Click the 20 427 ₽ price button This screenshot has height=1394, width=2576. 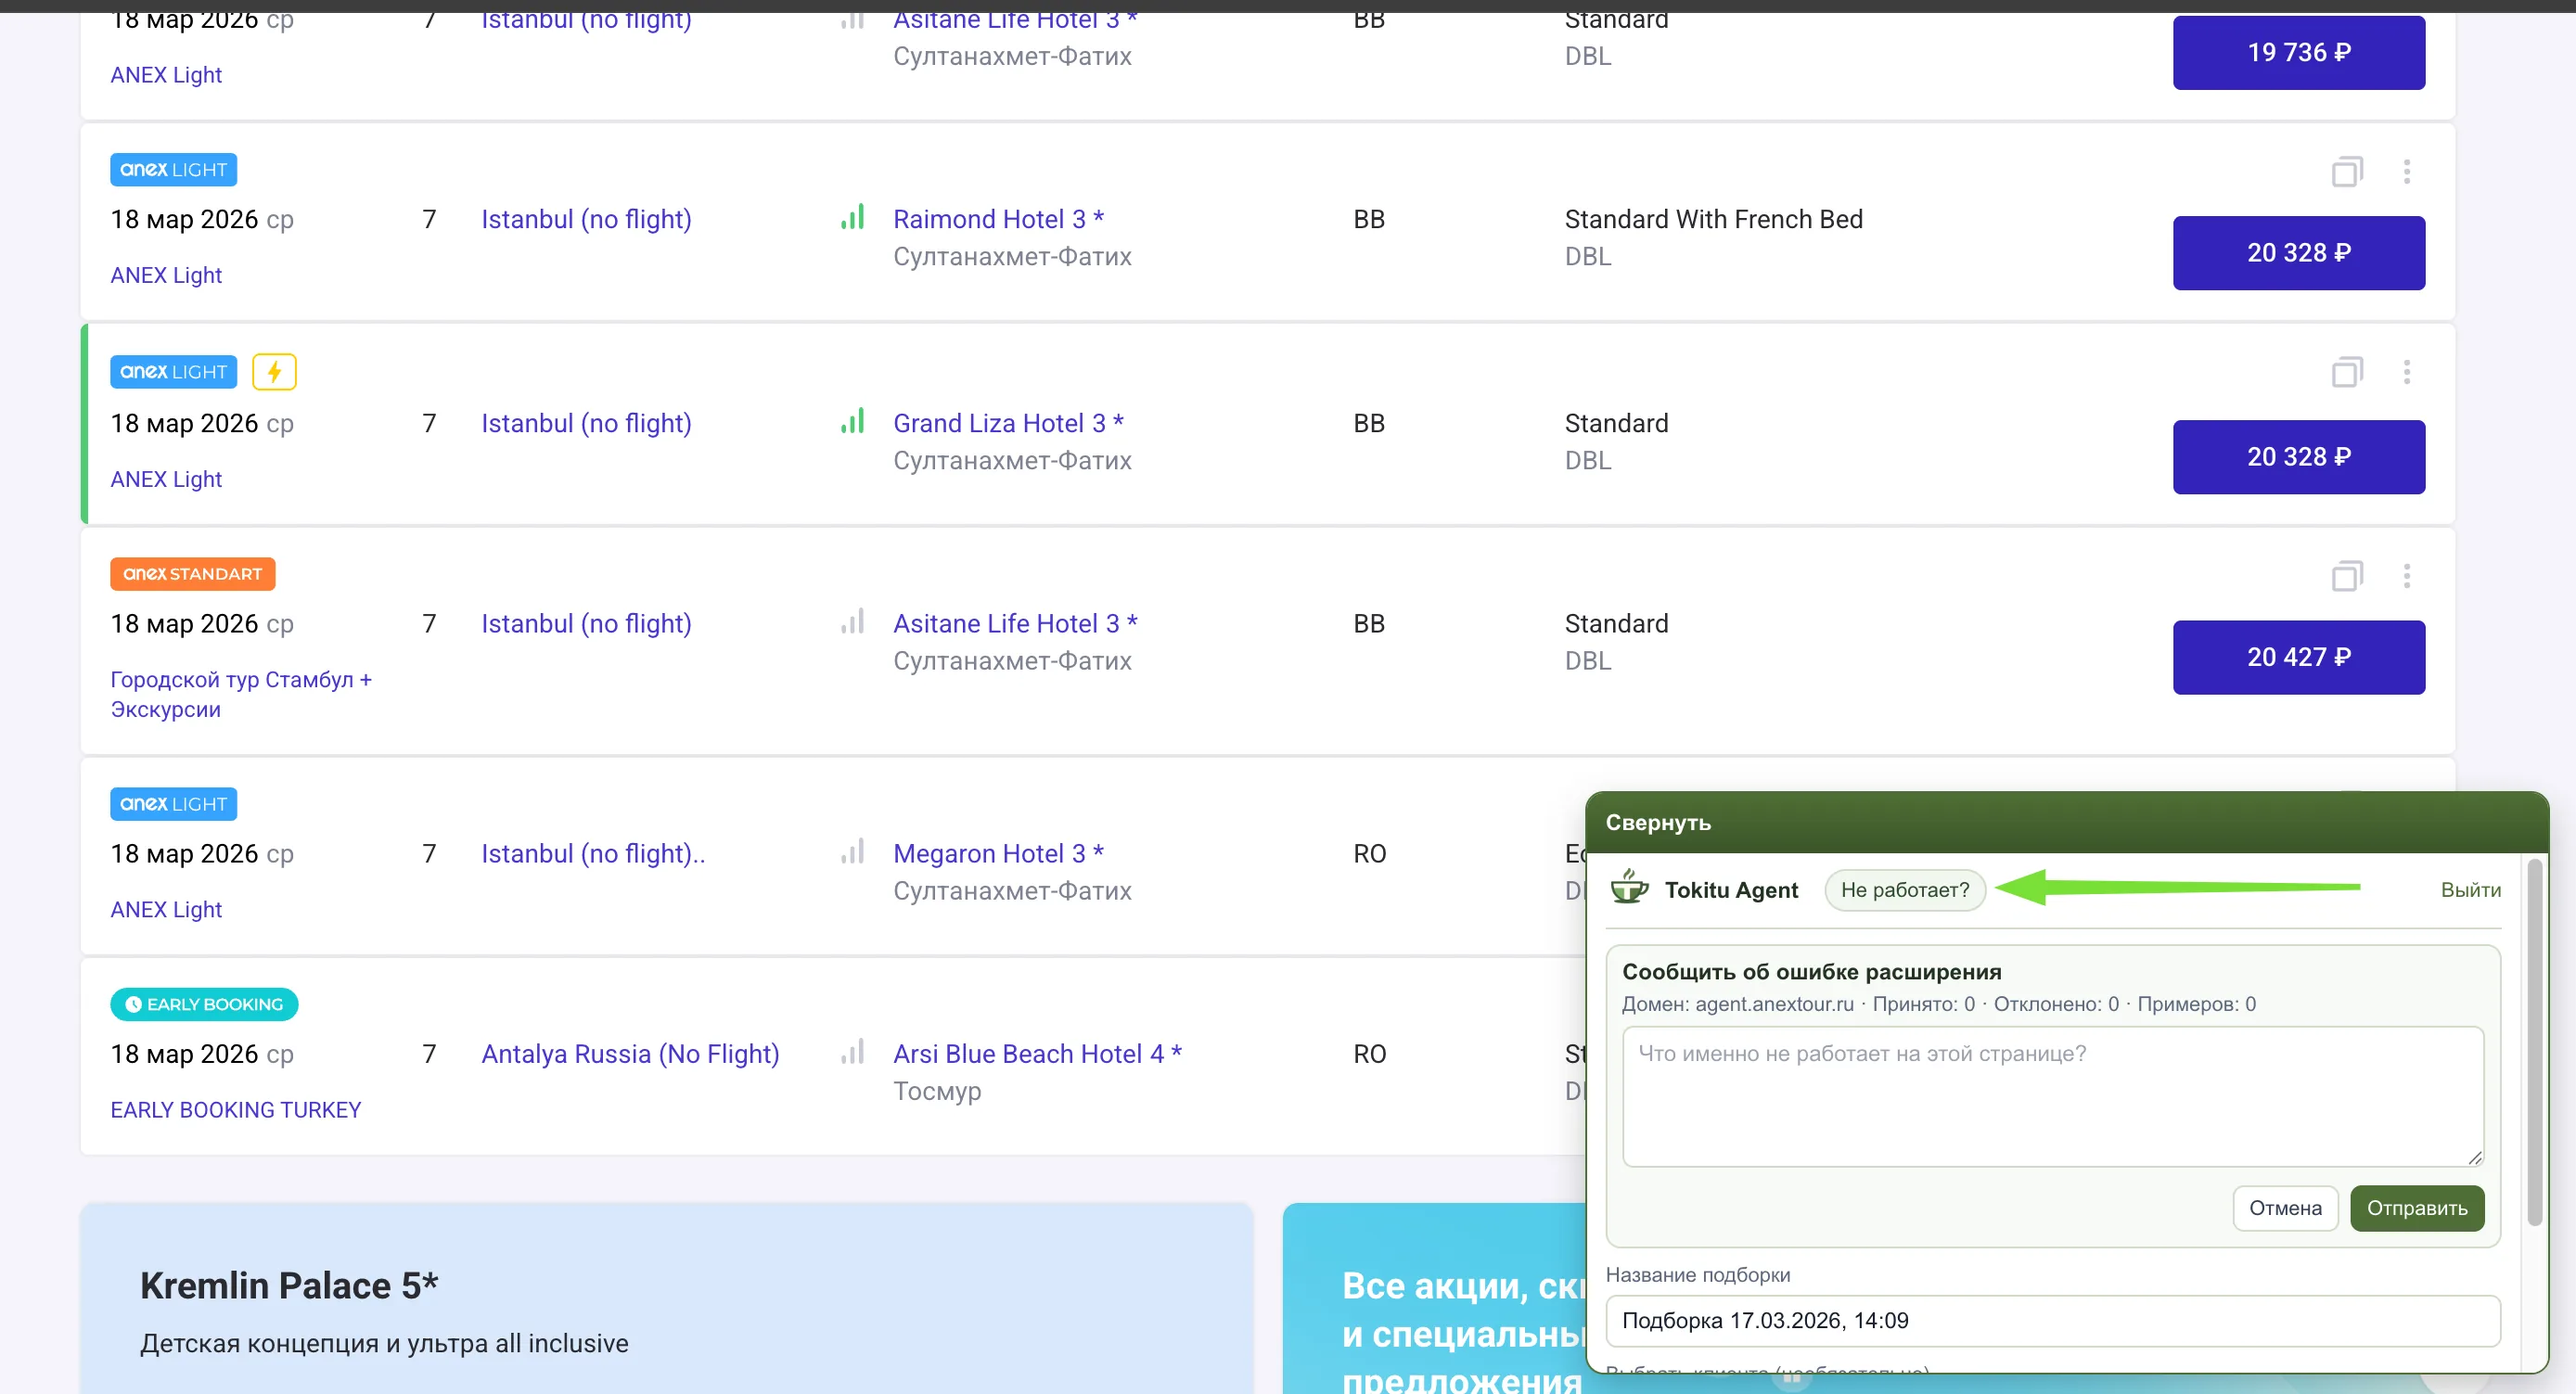(2298, 657)
